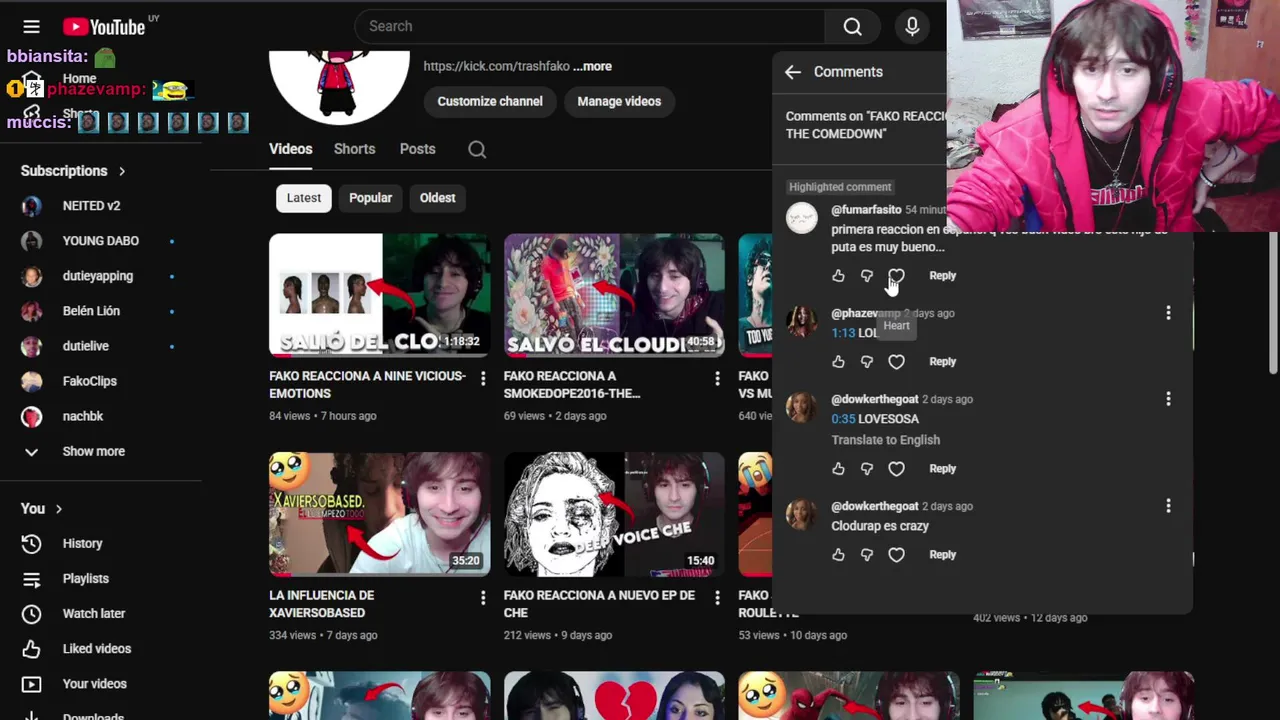The image size is (1280, 720).
Task: Open DEEP VOICE CHE video thumbnail
Action: point(614,515)
